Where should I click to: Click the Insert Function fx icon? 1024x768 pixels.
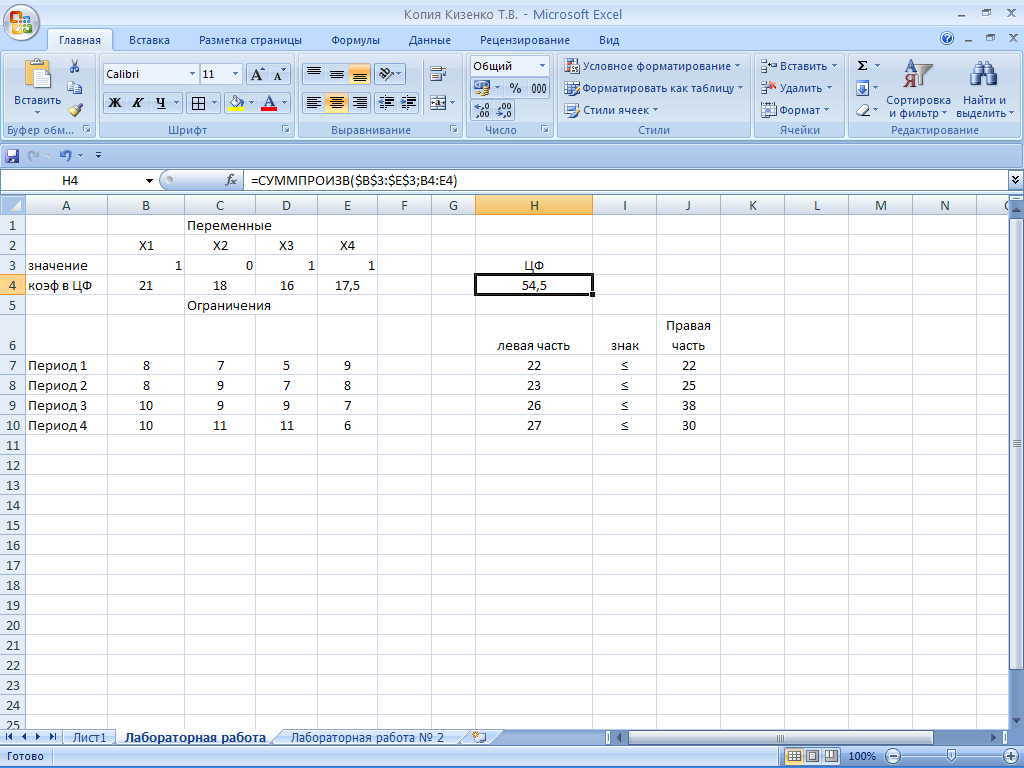click(x=231, y=180)
